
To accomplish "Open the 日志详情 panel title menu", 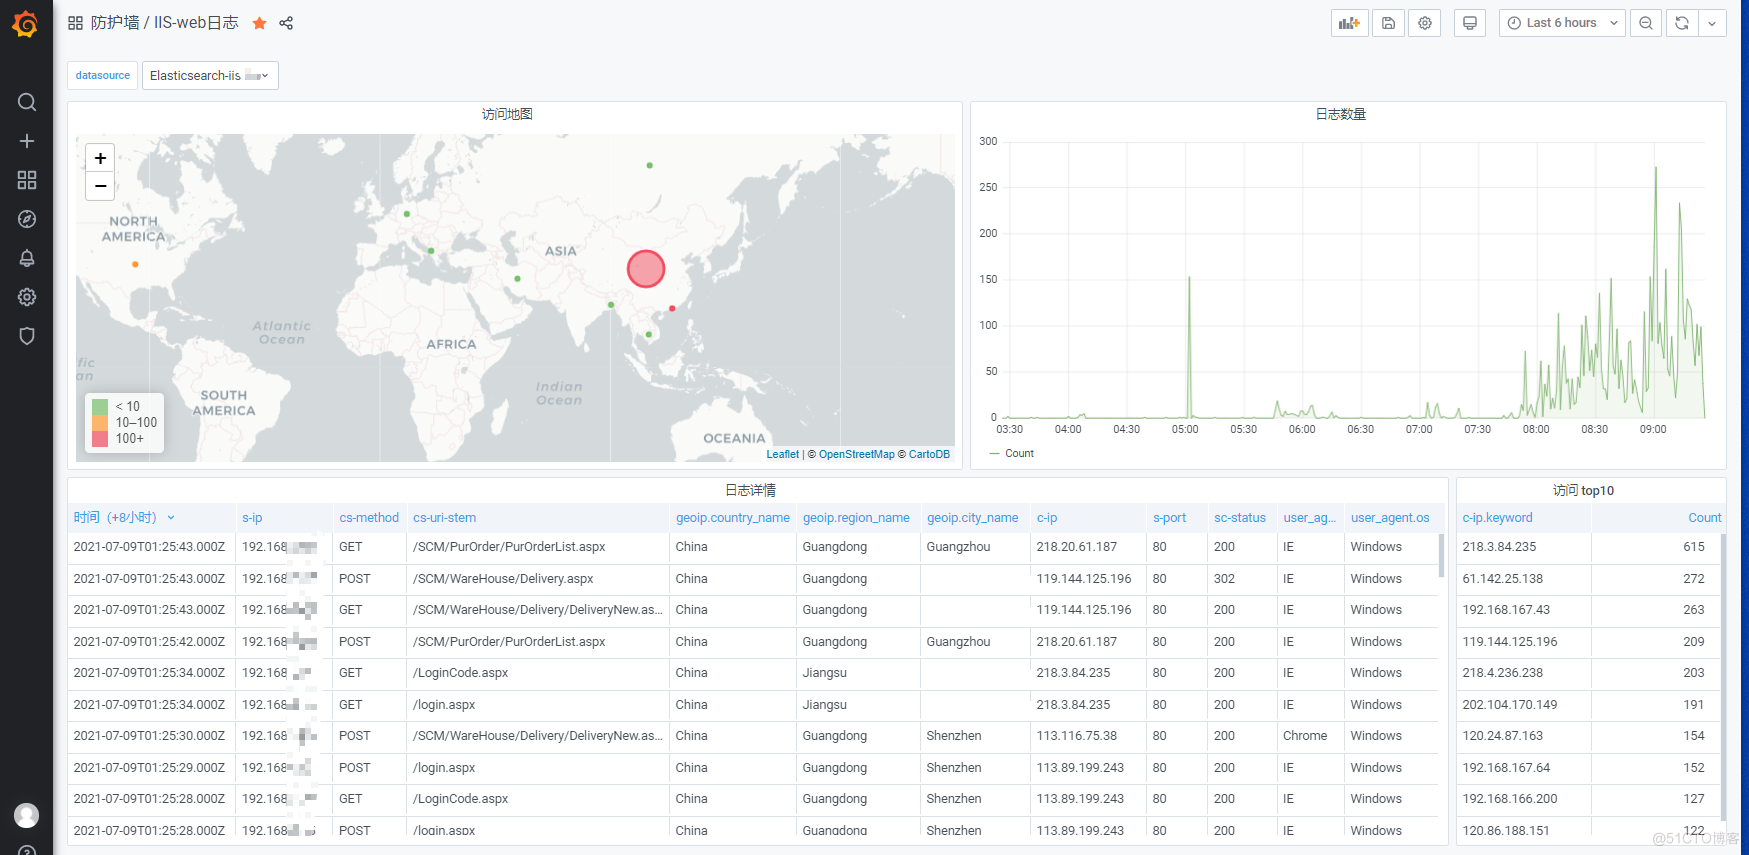I will coord(751,490).
